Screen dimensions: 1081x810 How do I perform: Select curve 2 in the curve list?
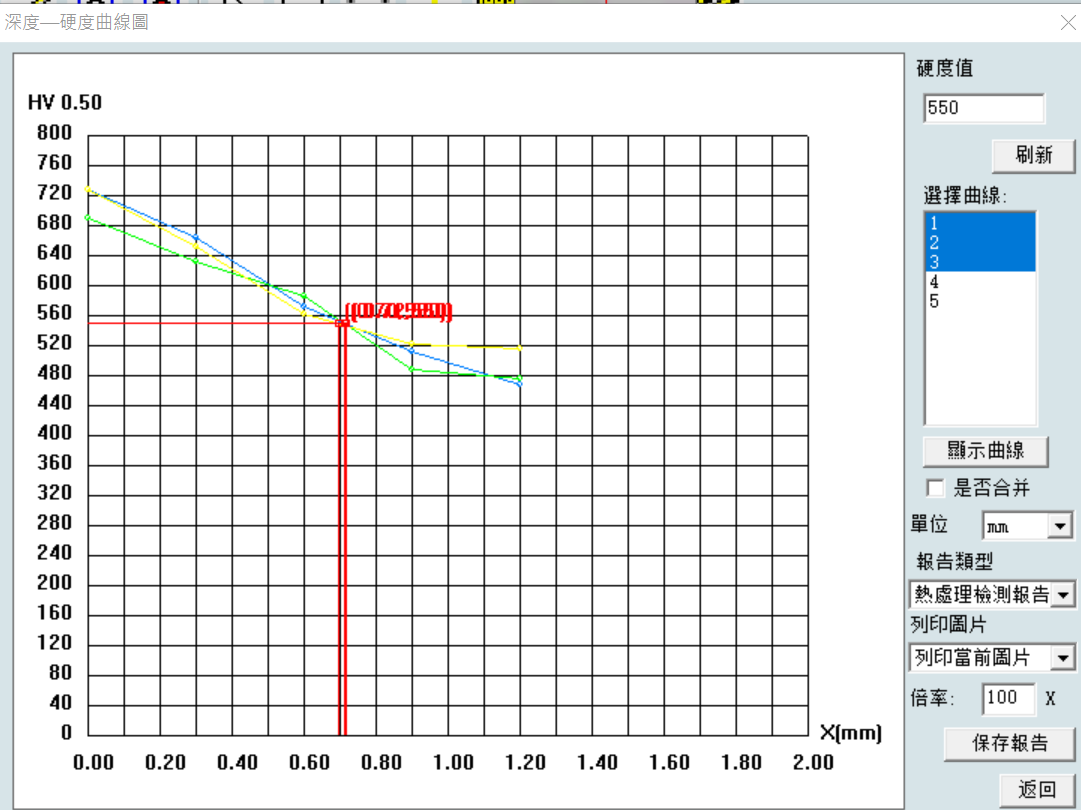[x=979, y=242]
